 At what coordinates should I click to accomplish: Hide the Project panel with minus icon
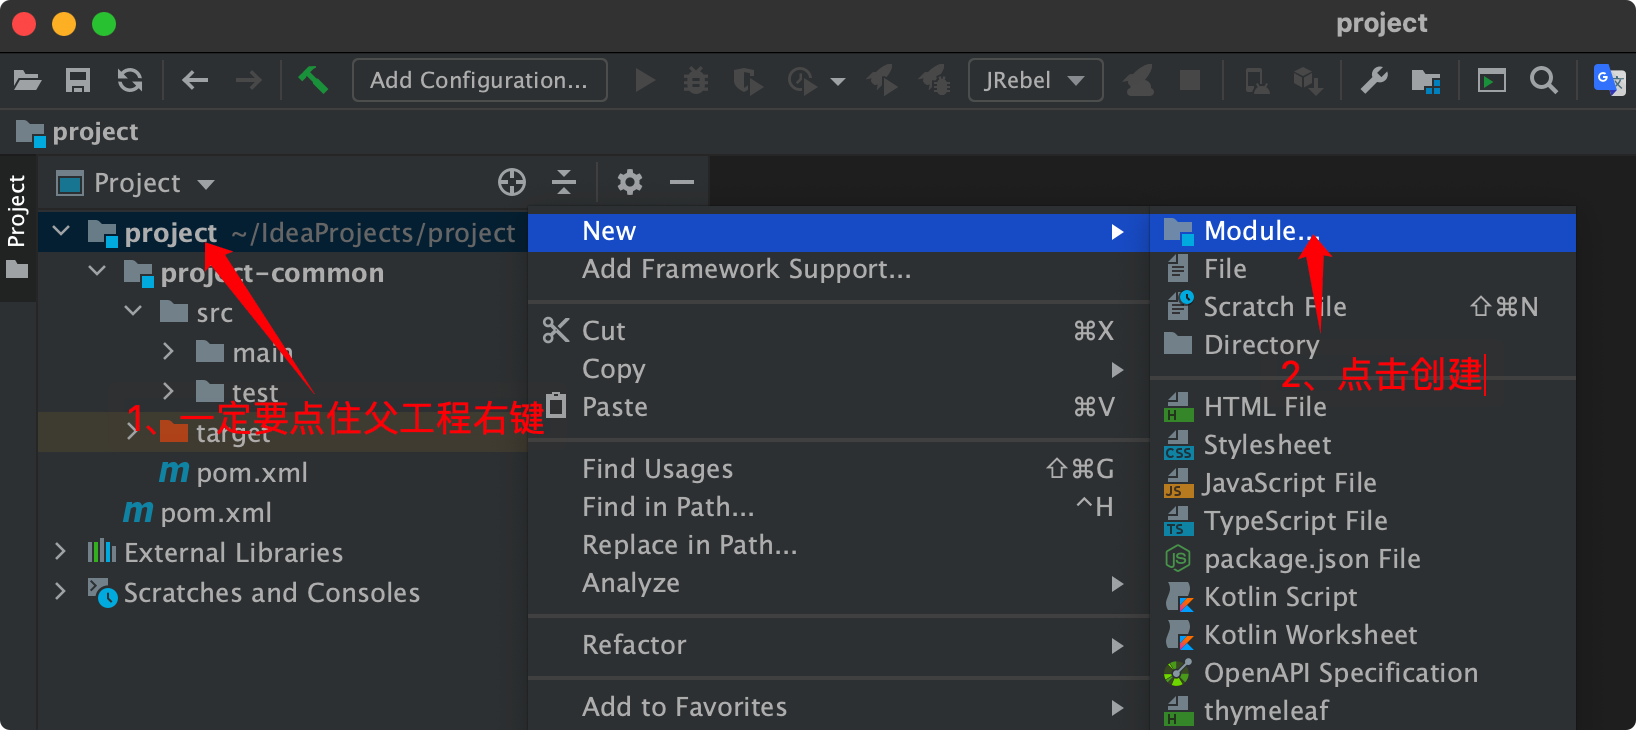(682, 182)
